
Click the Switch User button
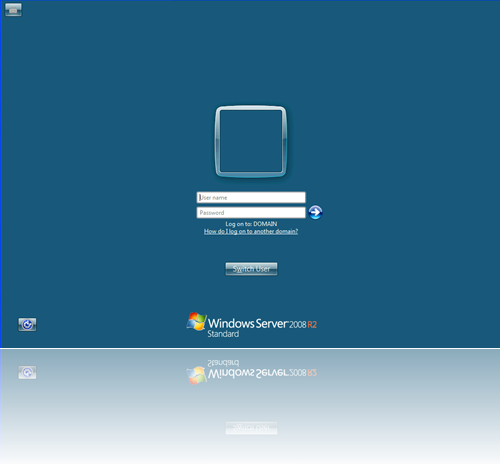(x=251, y=269)
